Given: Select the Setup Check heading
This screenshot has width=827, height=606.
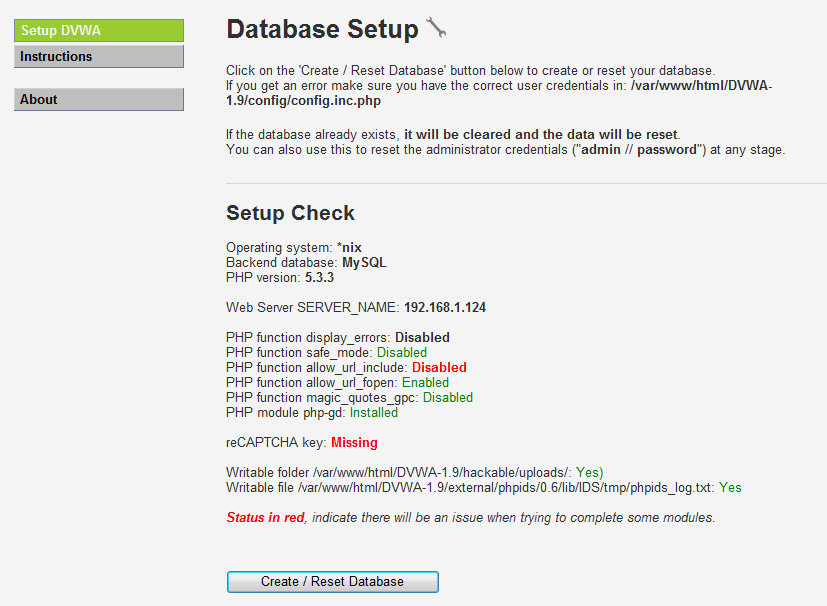Looking at the screenshot, I should coord(290,213).
